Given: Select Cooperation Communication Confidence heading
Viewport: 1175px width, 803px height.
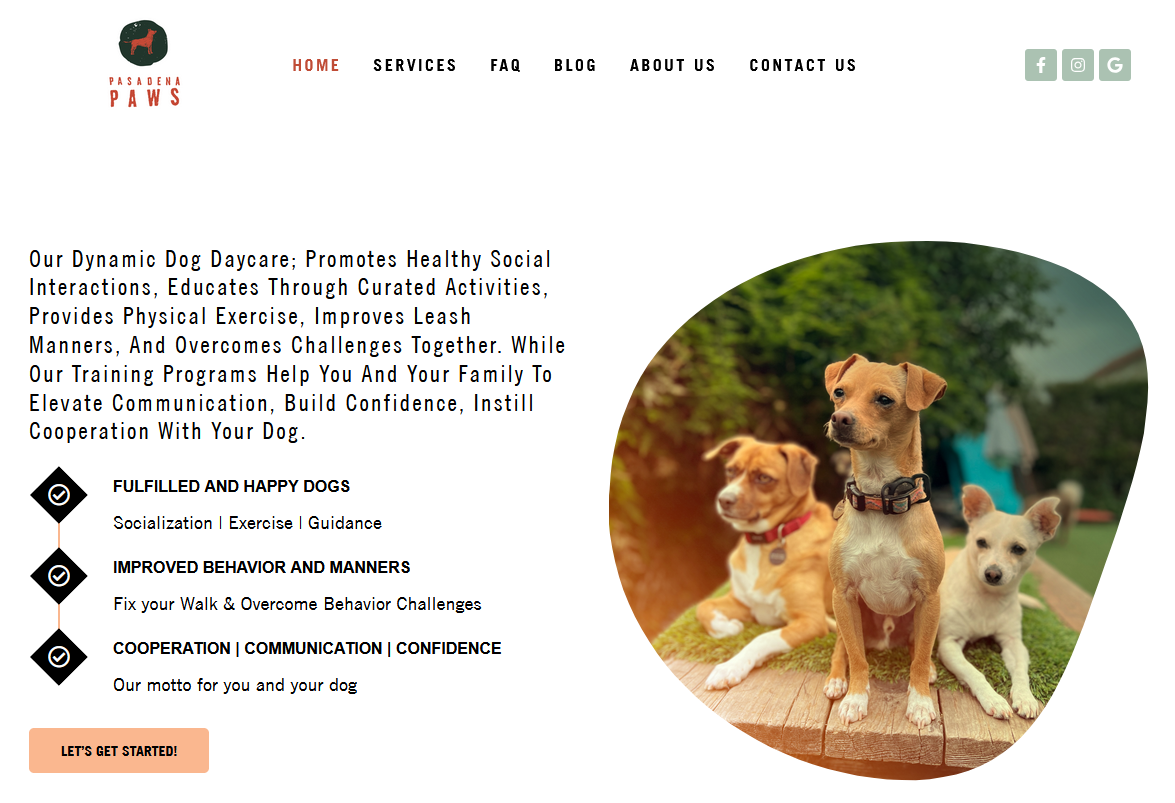Looking at the screenshot, I should [x=307, y=648].
